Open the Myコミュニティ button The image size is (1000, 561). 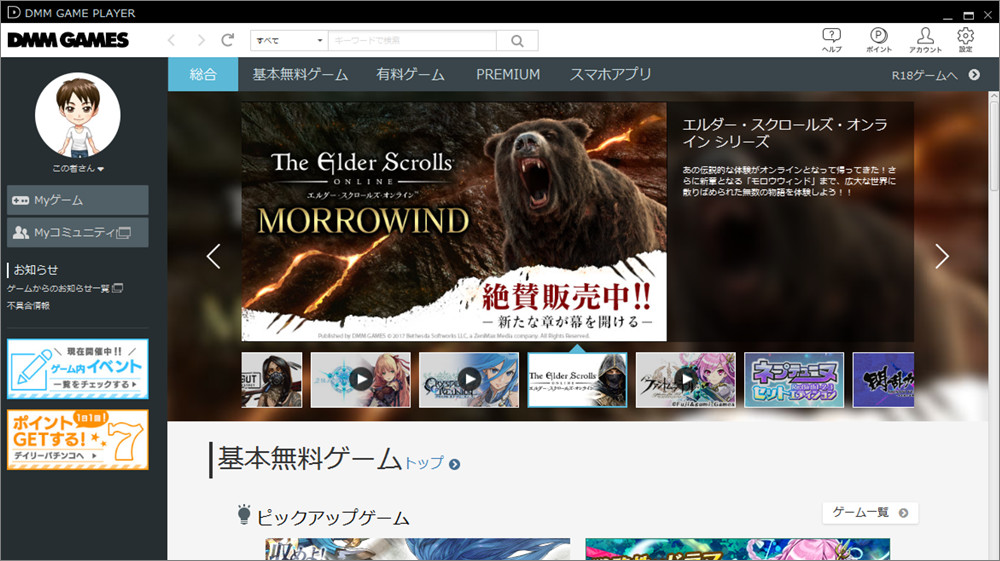point(78,233)
